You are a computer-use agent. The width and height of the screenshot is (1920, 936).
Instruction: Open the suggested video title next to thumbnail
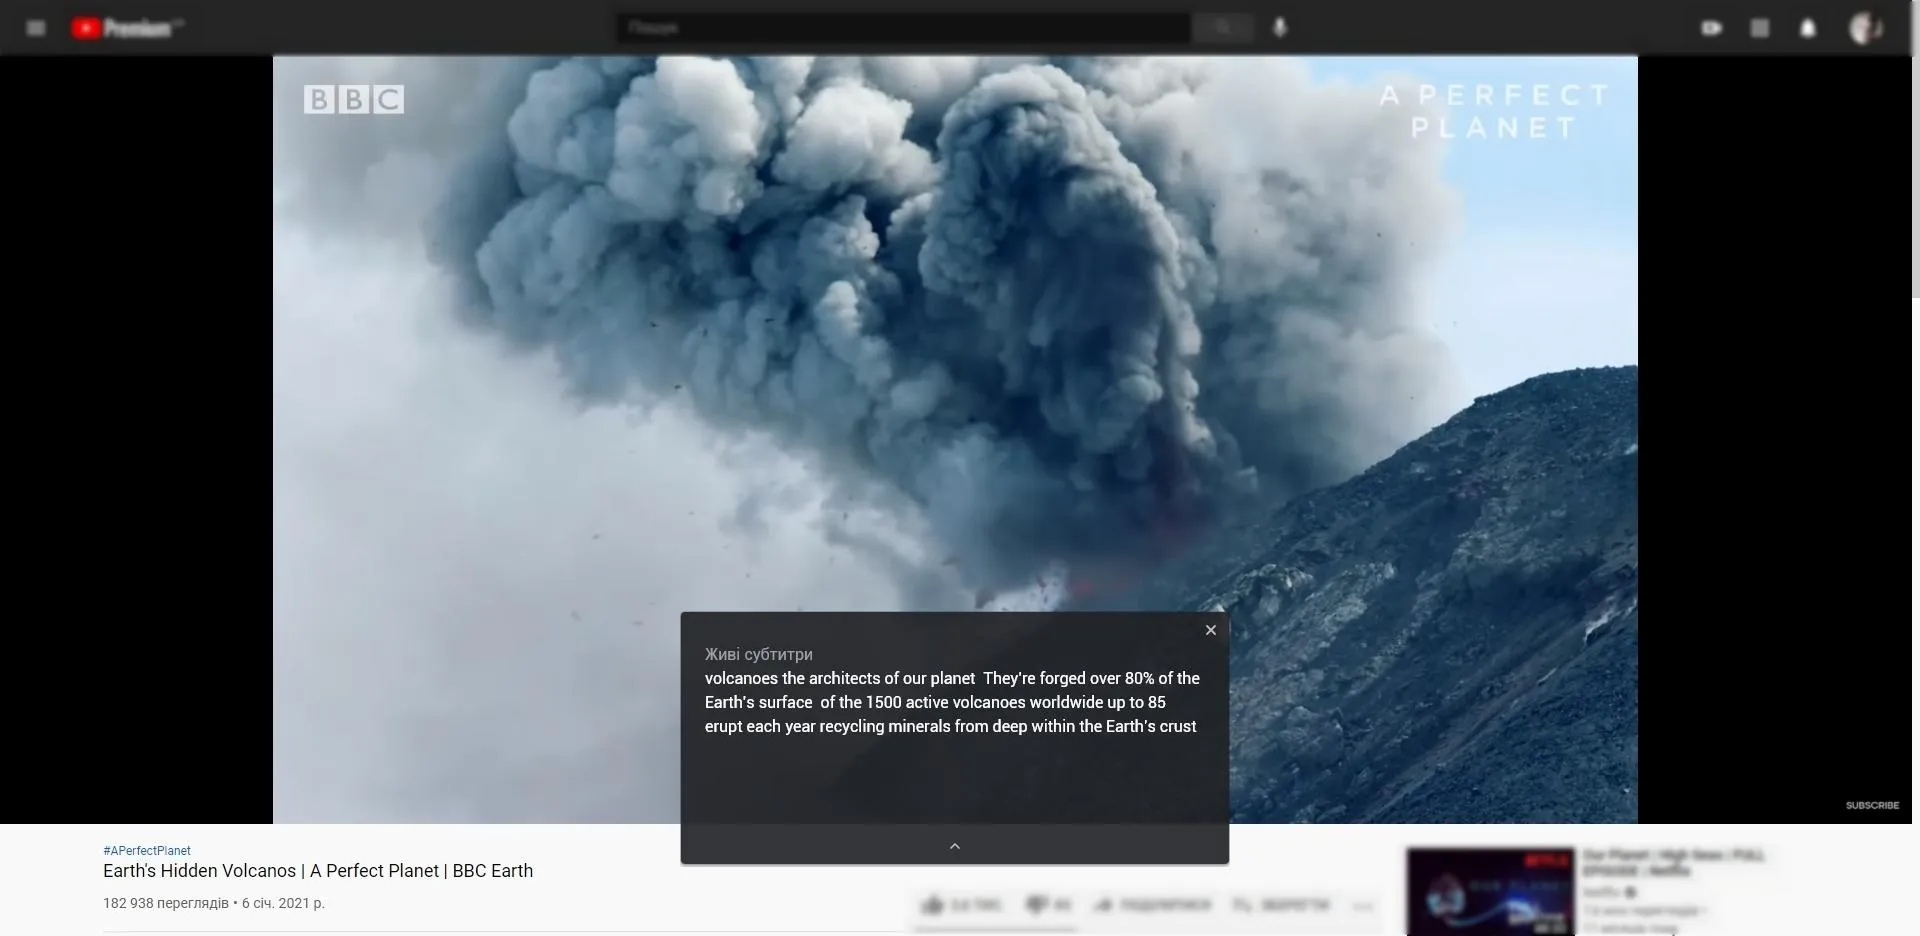pos(1674,862)
